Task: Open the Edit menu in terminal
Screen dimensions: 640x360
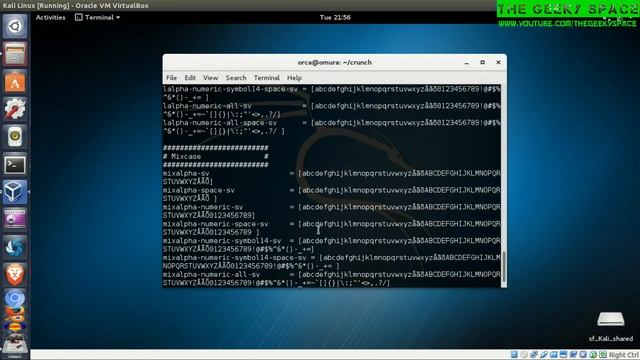Action: [190, 78]
